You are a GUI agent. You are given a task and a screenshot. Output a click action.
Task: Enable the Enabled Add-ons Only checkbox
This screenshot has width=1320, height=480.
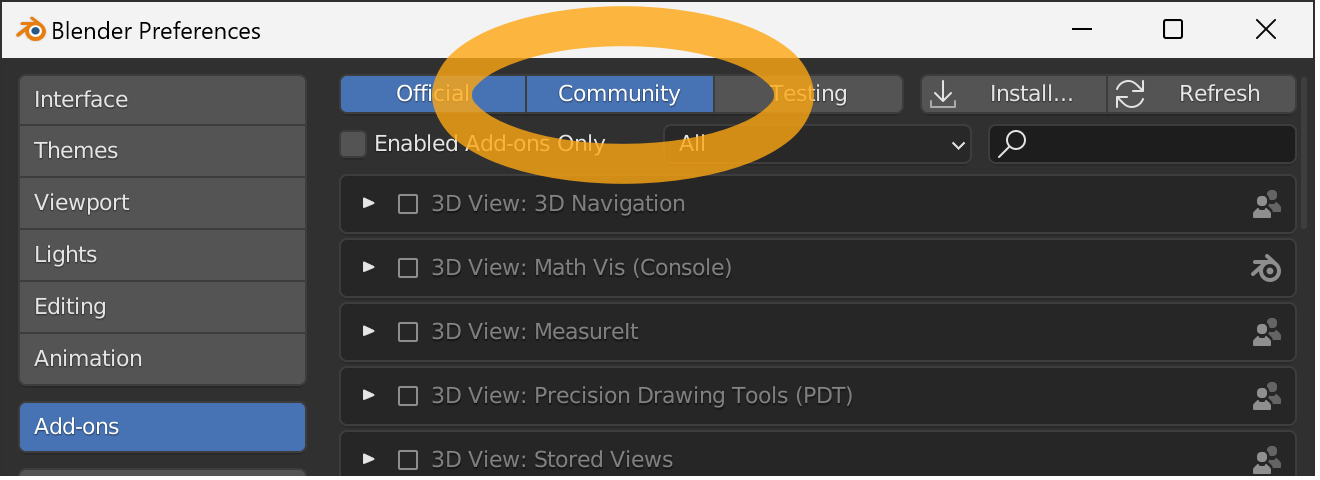tap(353, 144)
